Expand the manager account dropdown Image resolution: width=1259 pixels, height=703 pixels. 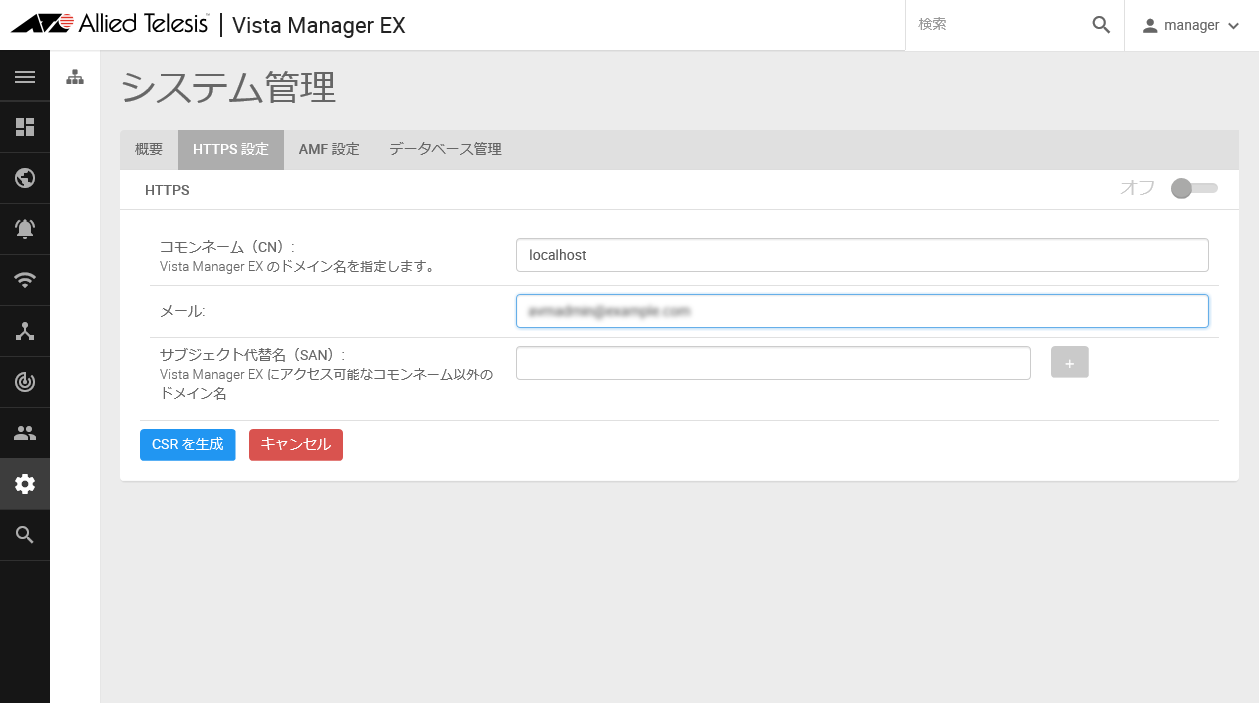[x=1191, y=25]
